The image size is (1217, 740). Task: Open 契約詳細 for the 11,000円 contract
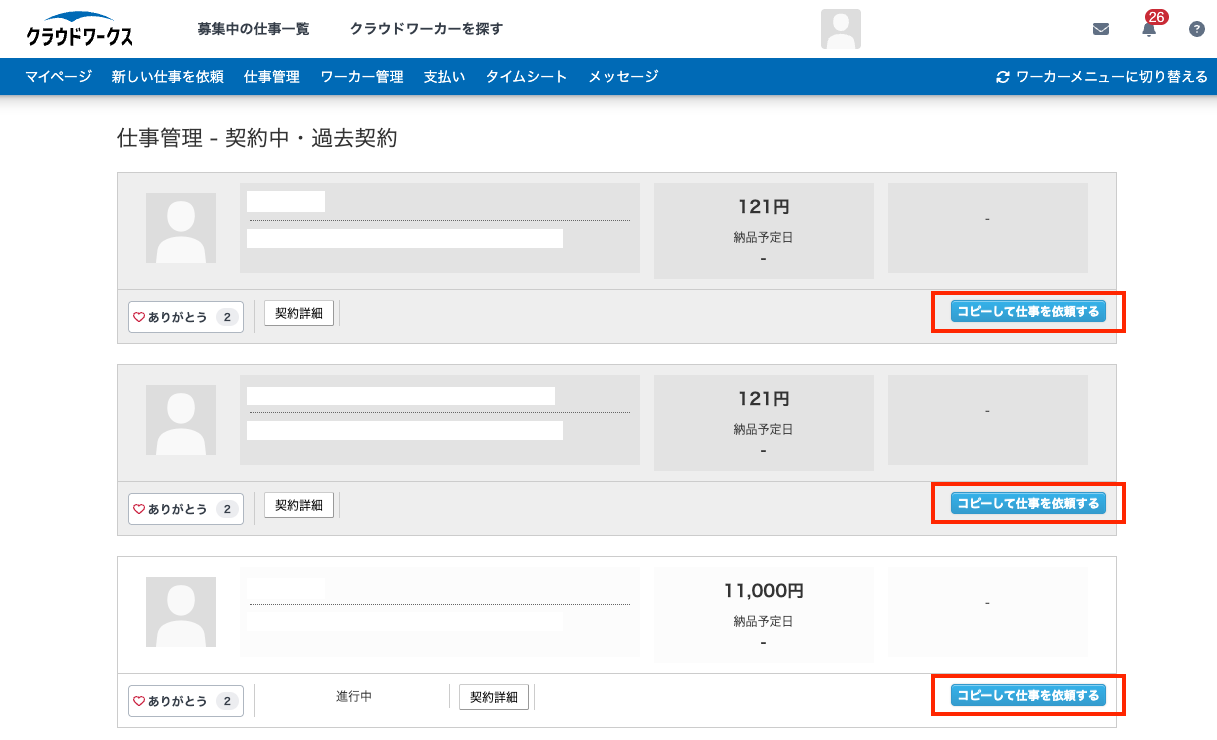494,697
